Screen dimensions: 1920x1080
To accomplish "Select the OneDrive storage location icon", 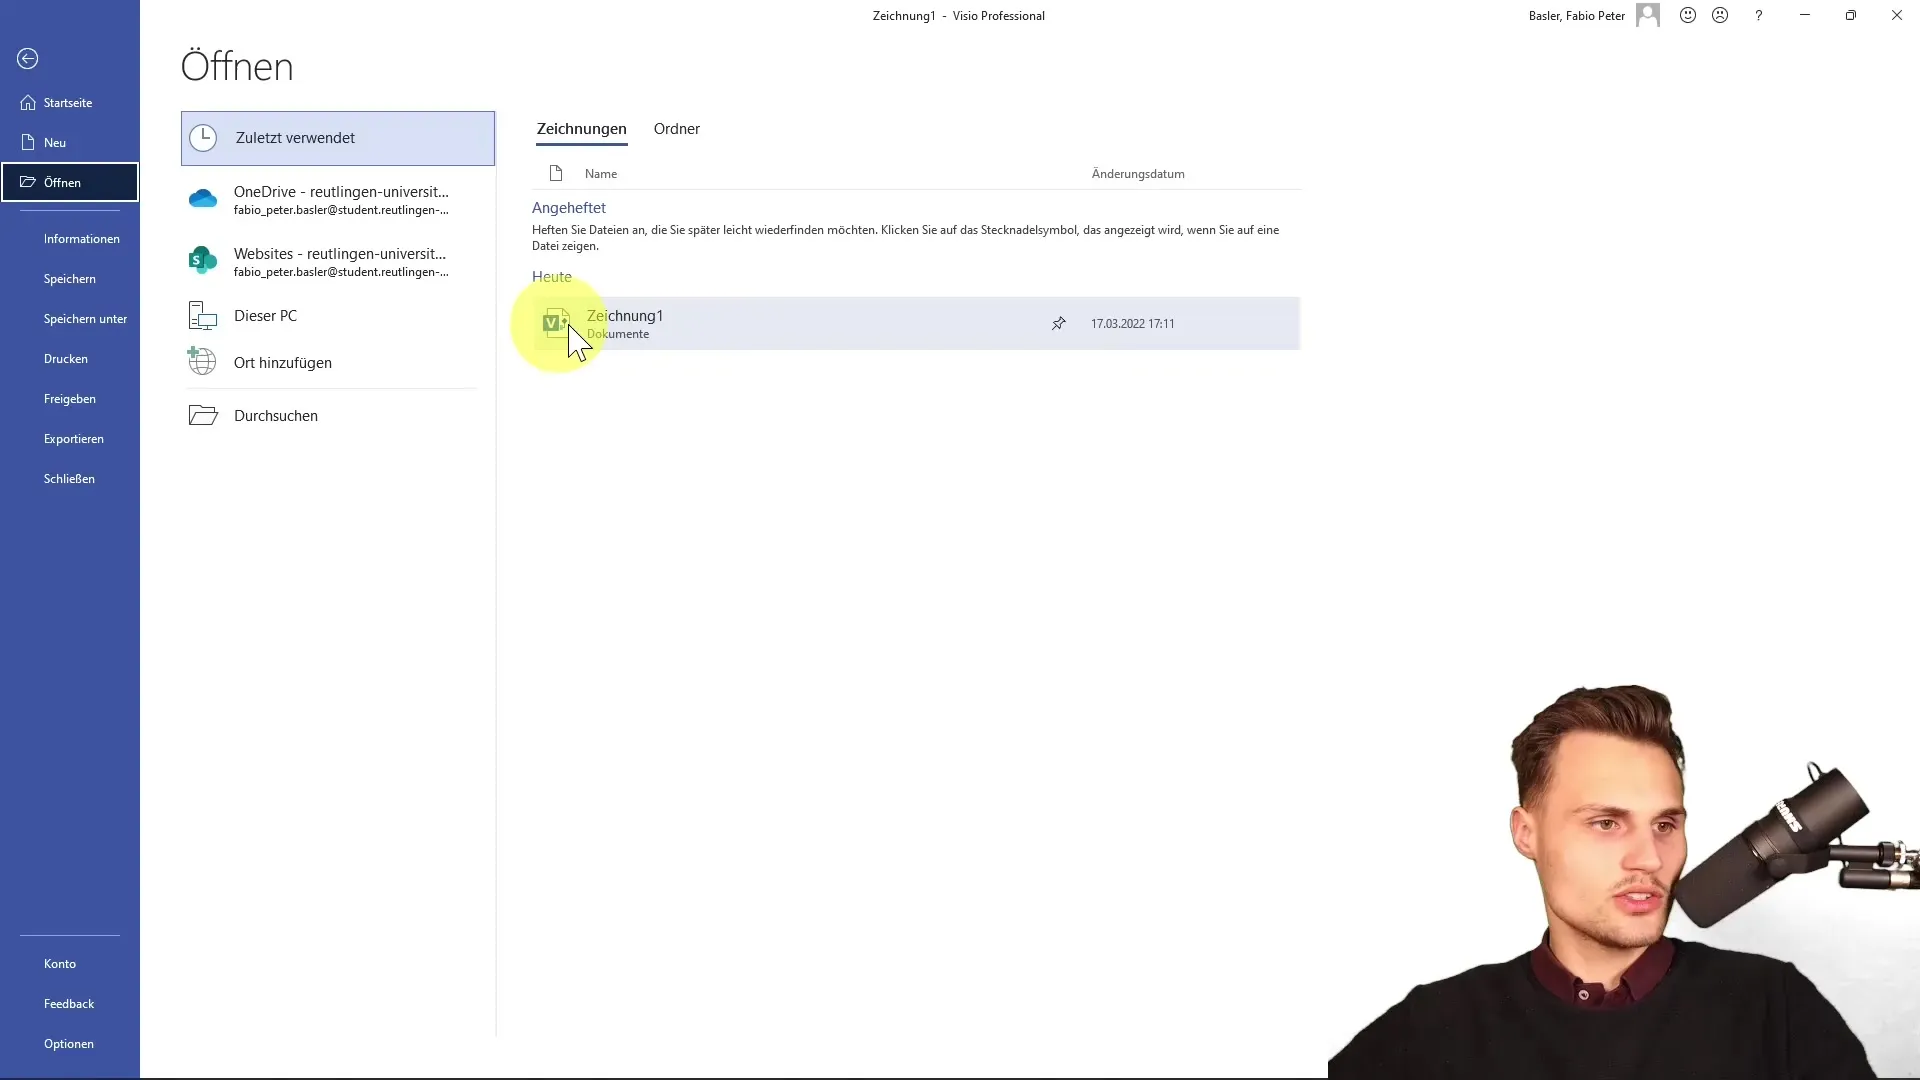I will [202, 198].
